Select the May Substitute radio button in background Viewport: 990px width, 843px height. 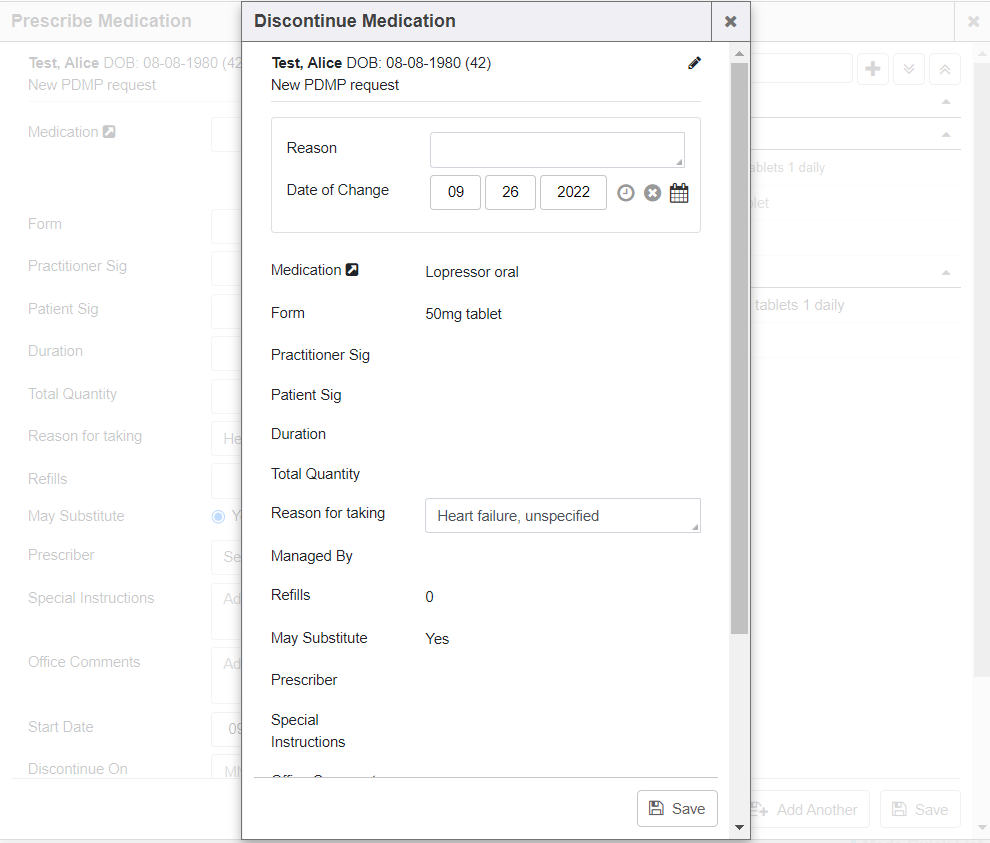coord(218,516)
